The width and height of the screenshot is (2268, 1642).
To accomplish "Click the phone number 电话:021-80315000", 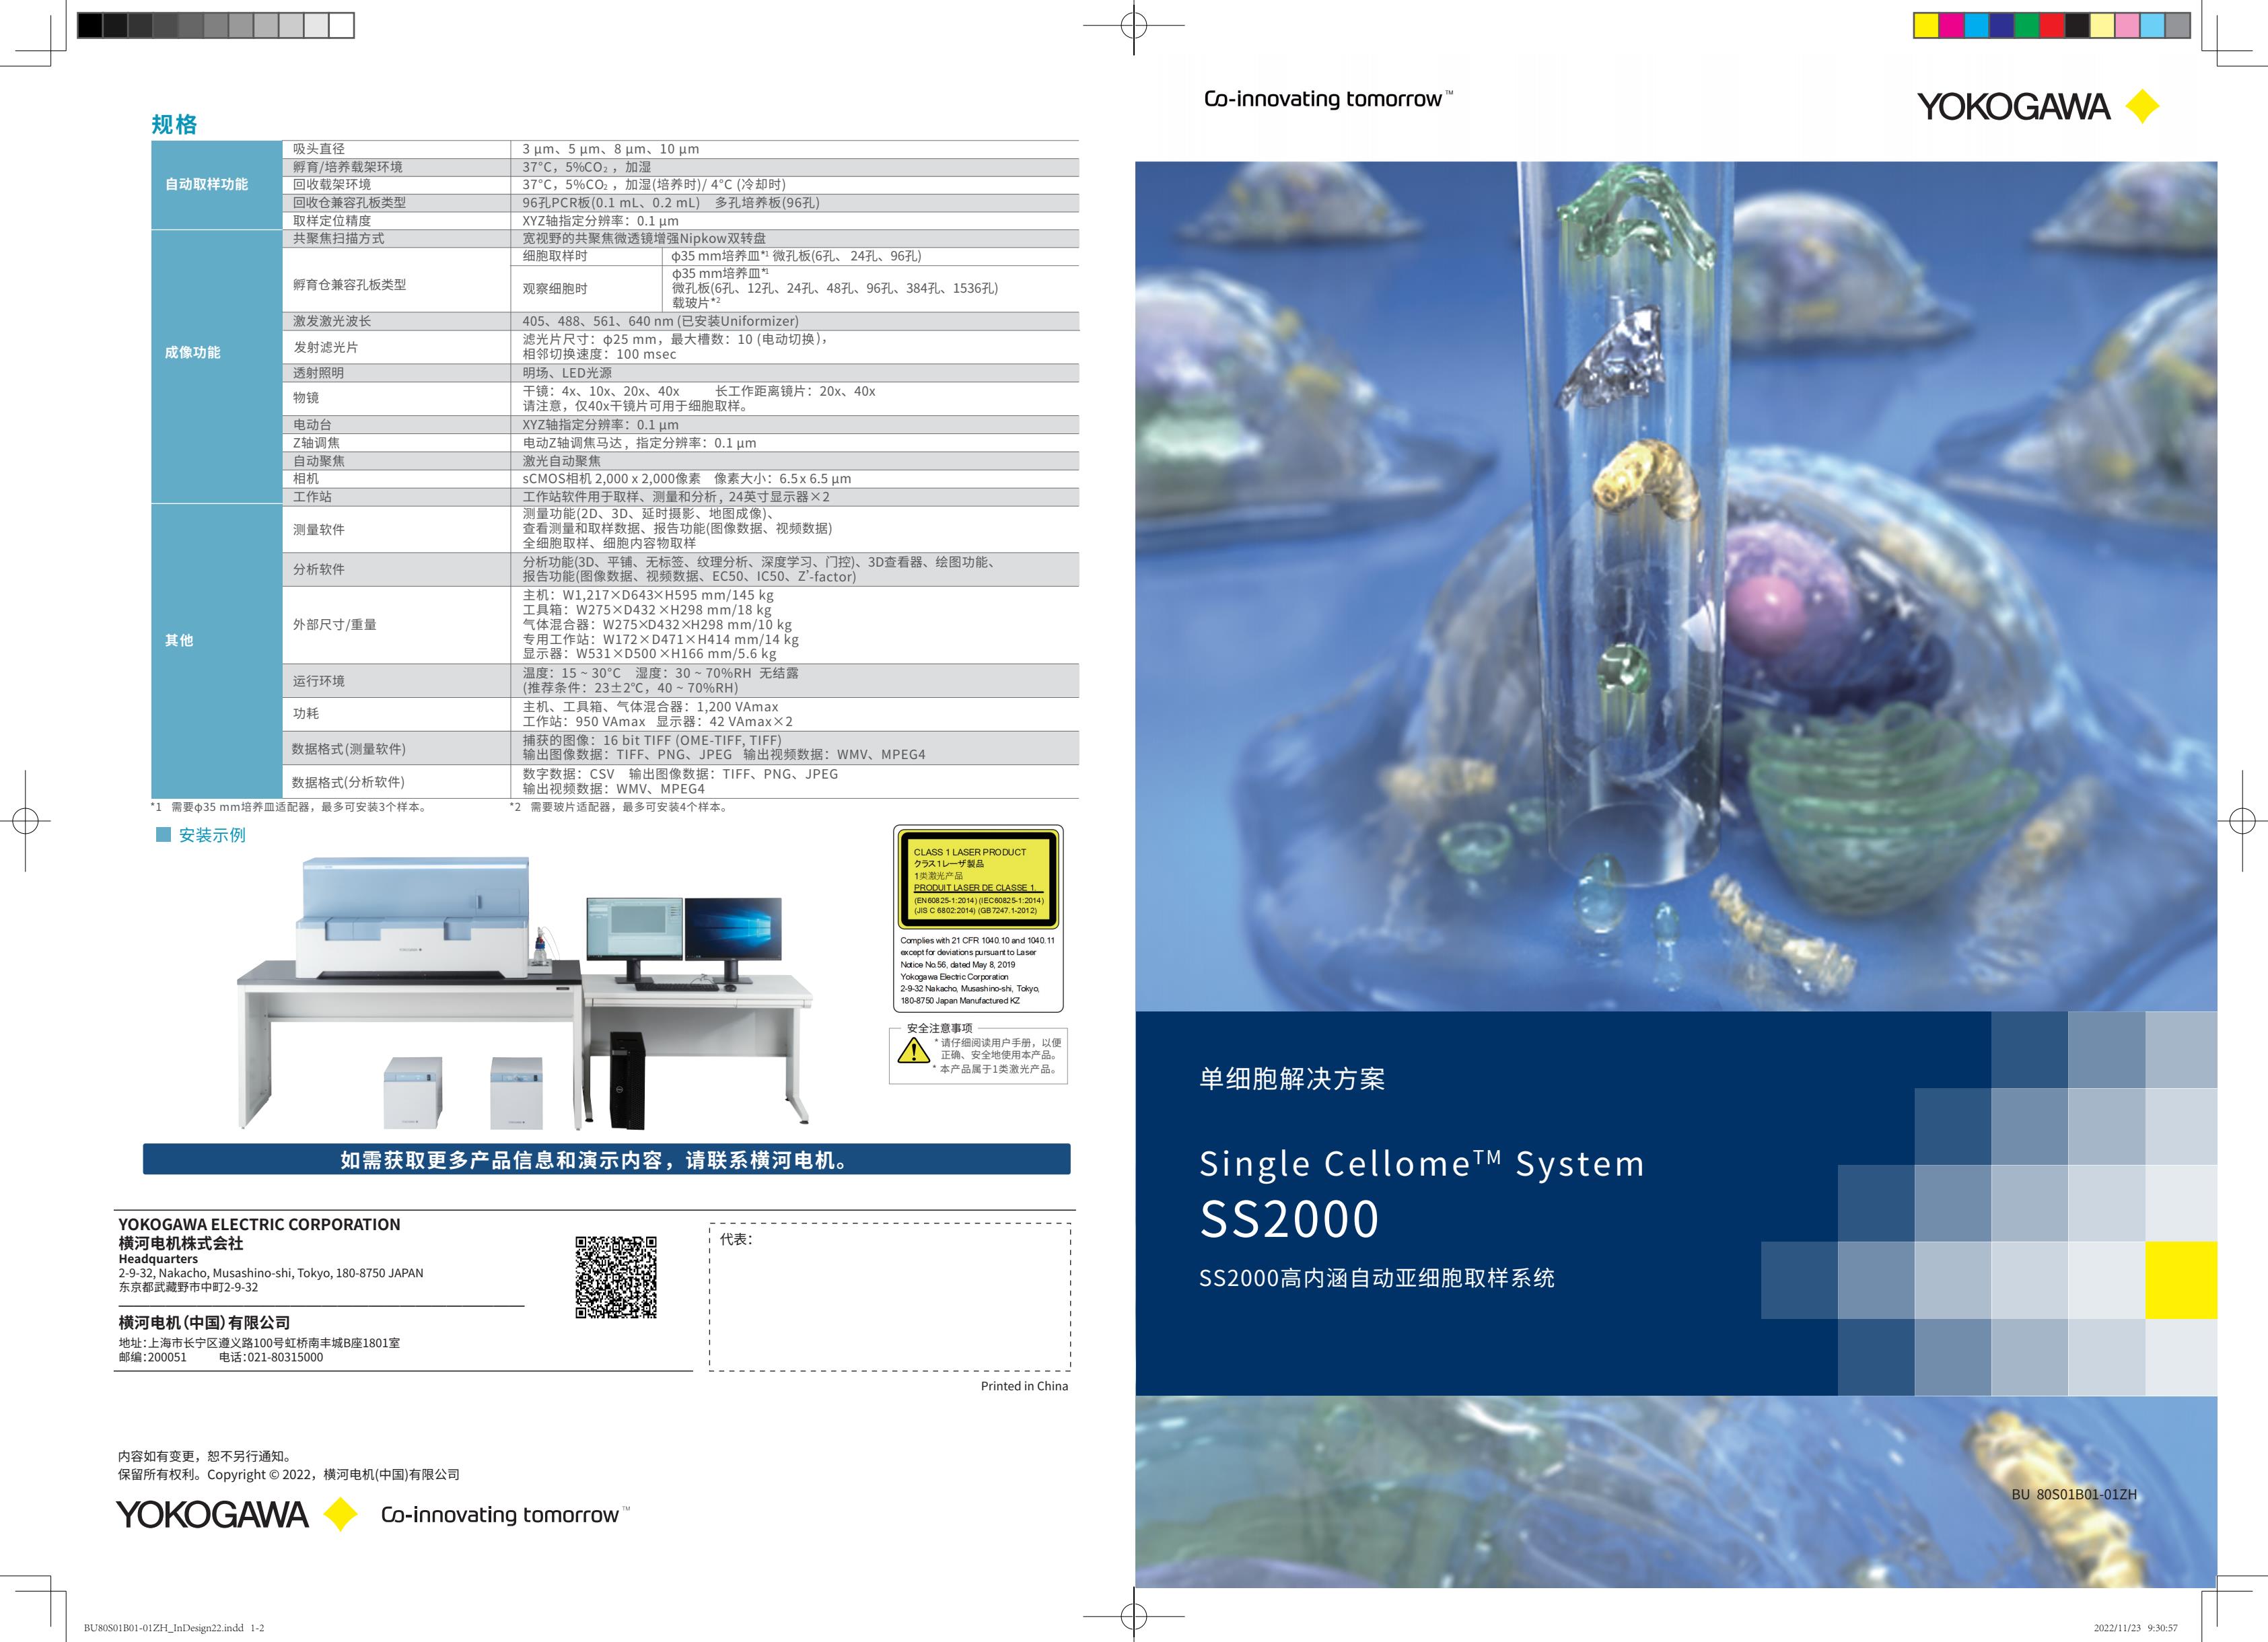I will [x=271, y=1357].
